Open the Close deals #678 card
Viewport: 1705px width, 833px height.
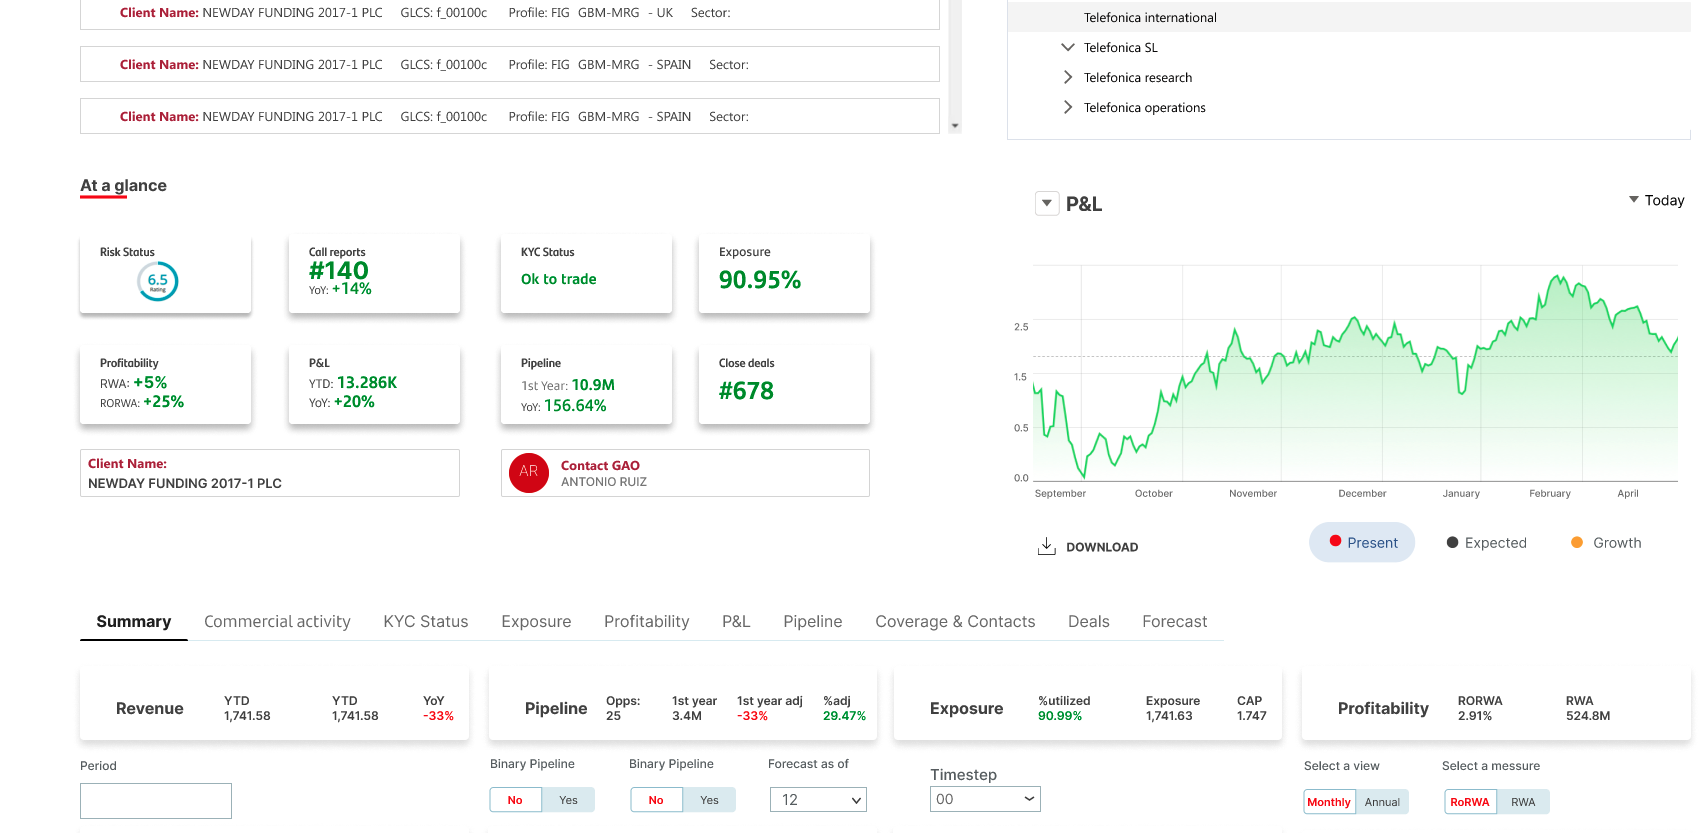[x=784, y=385]
